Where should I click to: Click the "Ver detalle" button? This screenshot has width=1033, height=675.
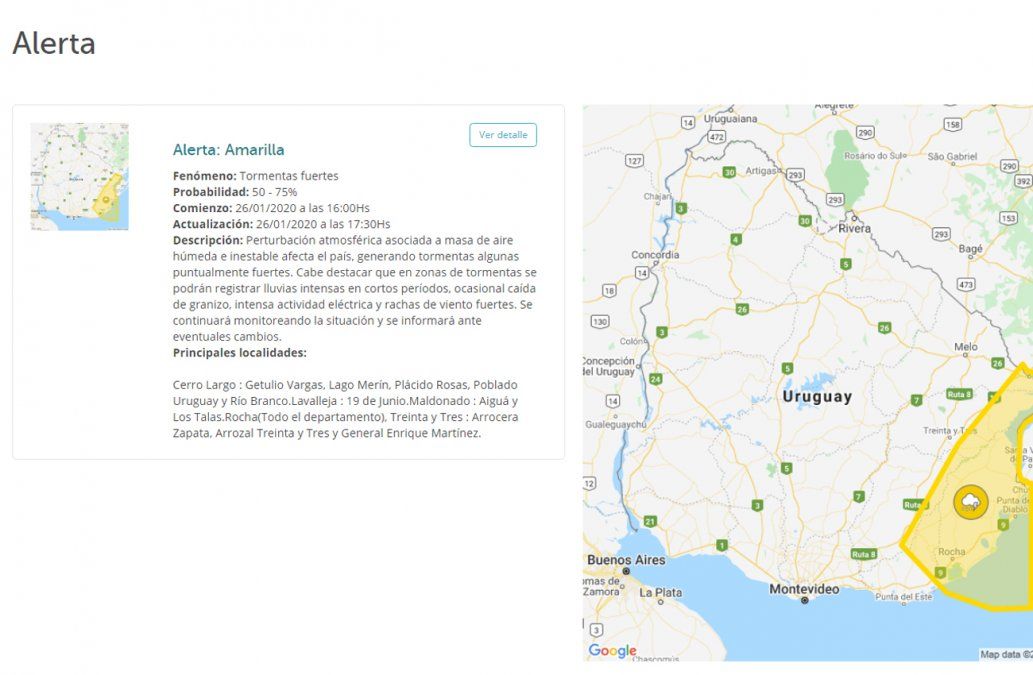point(503,135)
